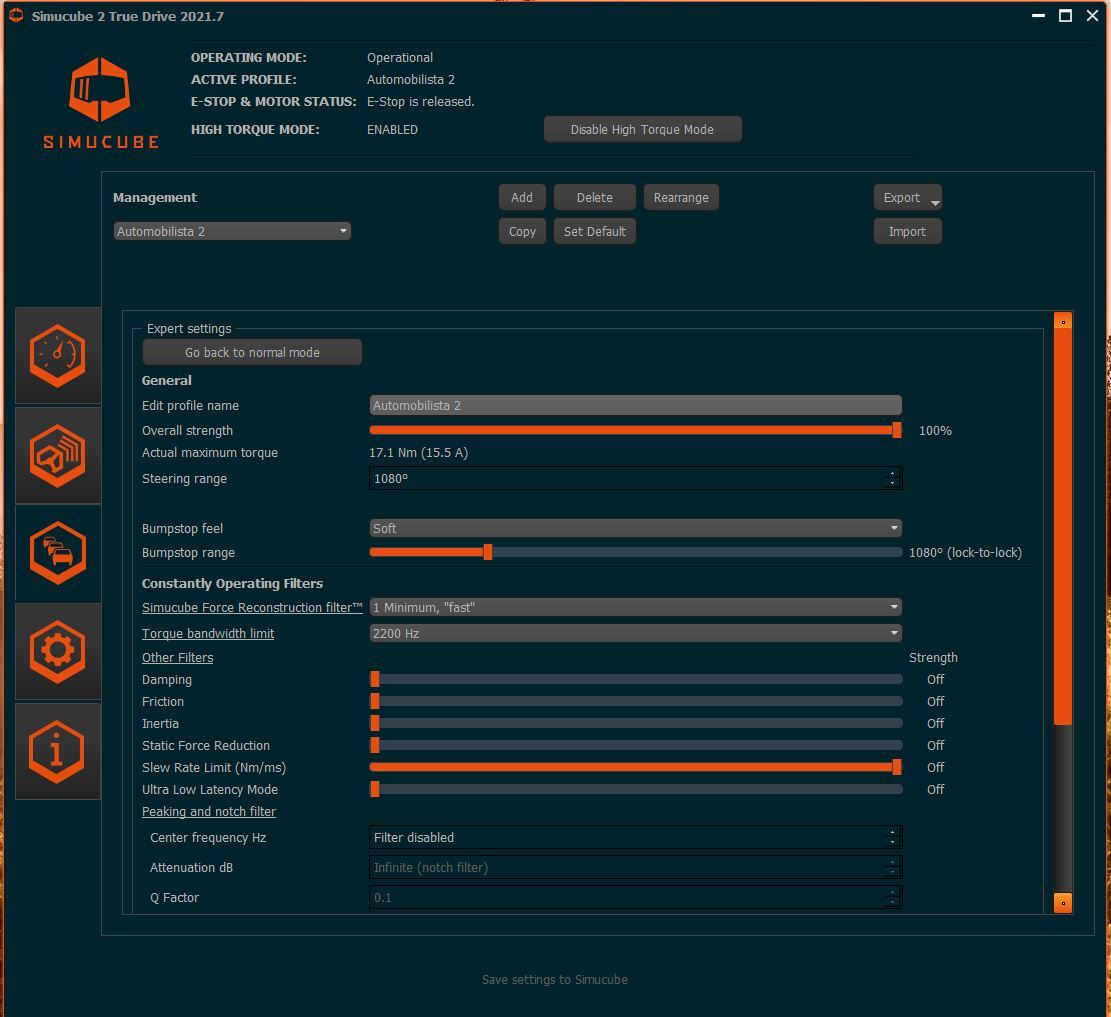Click the "1080° (lock-to-lock)" value text
This screenshot has height=1017, width=1111.
coord(966,552)
